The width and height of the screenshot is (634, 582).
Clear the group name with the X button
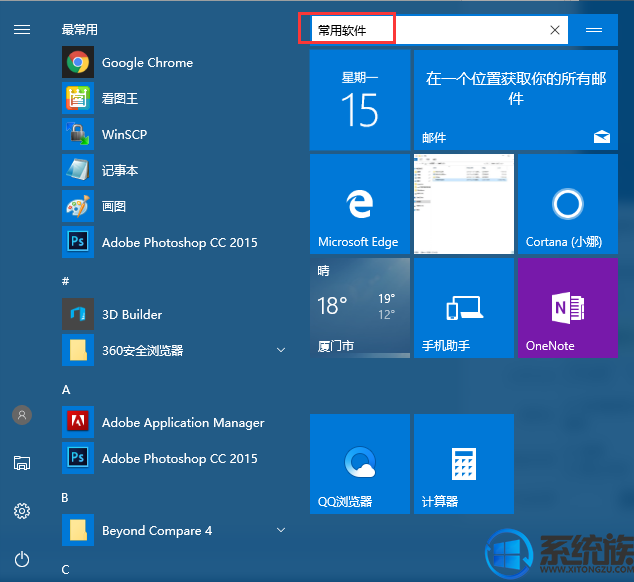click(x=555, y=30)
